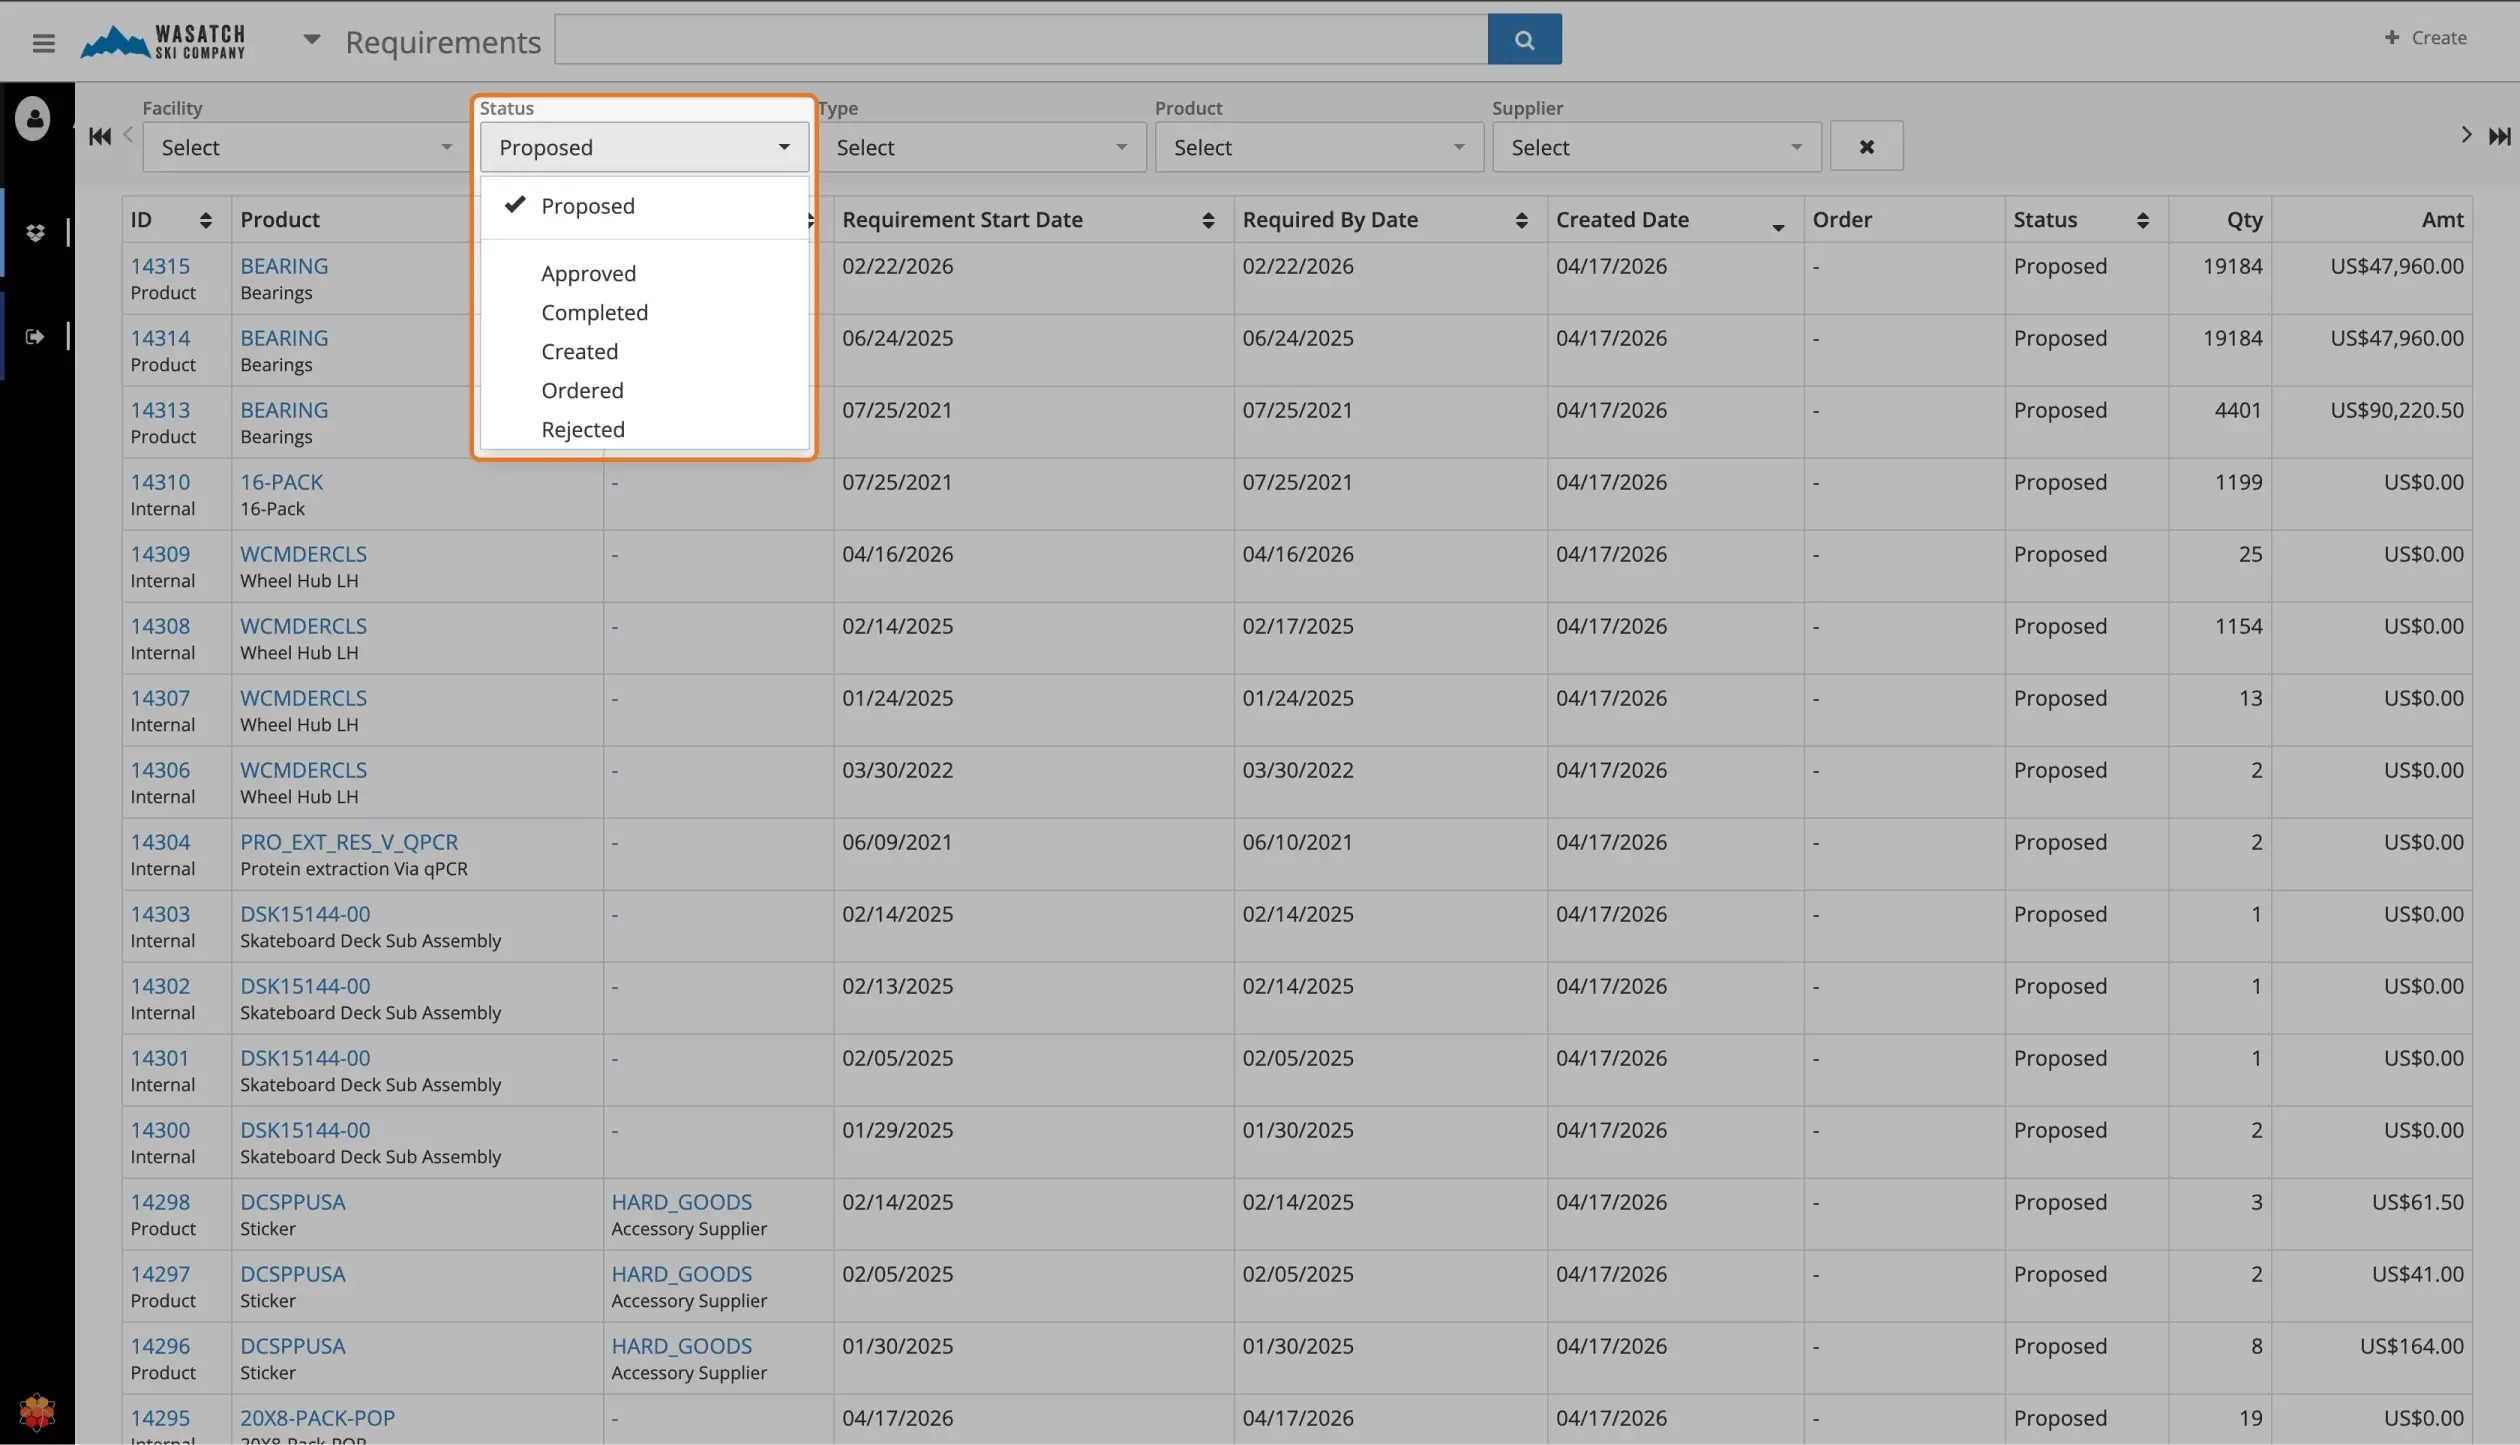The width and height of the screenshot is (2520, 1445).
Task: Click the Dropbox-style sidebar icon
Action: (35, 233)
